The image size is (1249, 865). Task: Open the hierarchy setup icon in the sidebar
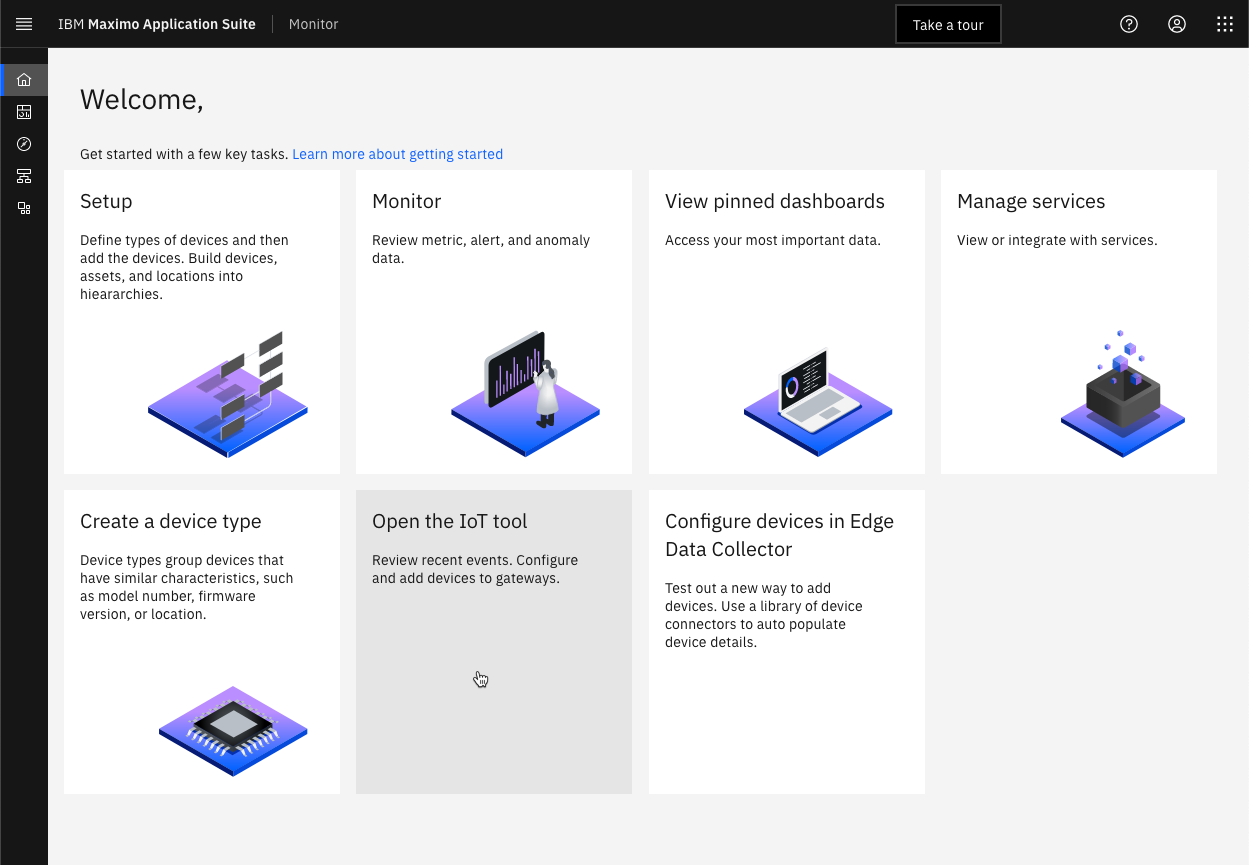[24, 176]
